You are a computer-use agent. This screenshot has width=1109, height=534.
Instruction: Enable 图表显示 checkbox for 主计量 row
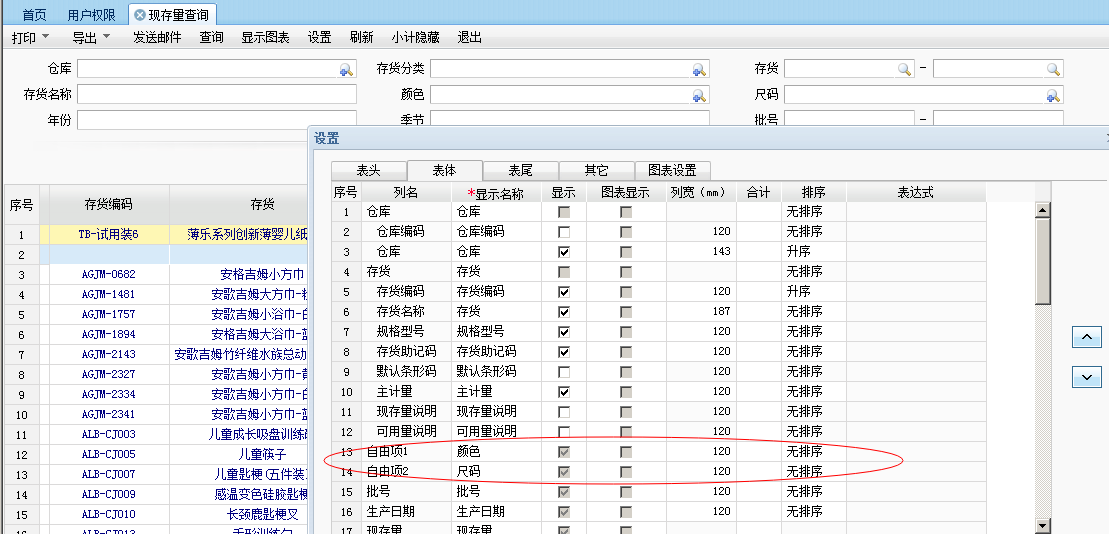(x=625, y=392)
